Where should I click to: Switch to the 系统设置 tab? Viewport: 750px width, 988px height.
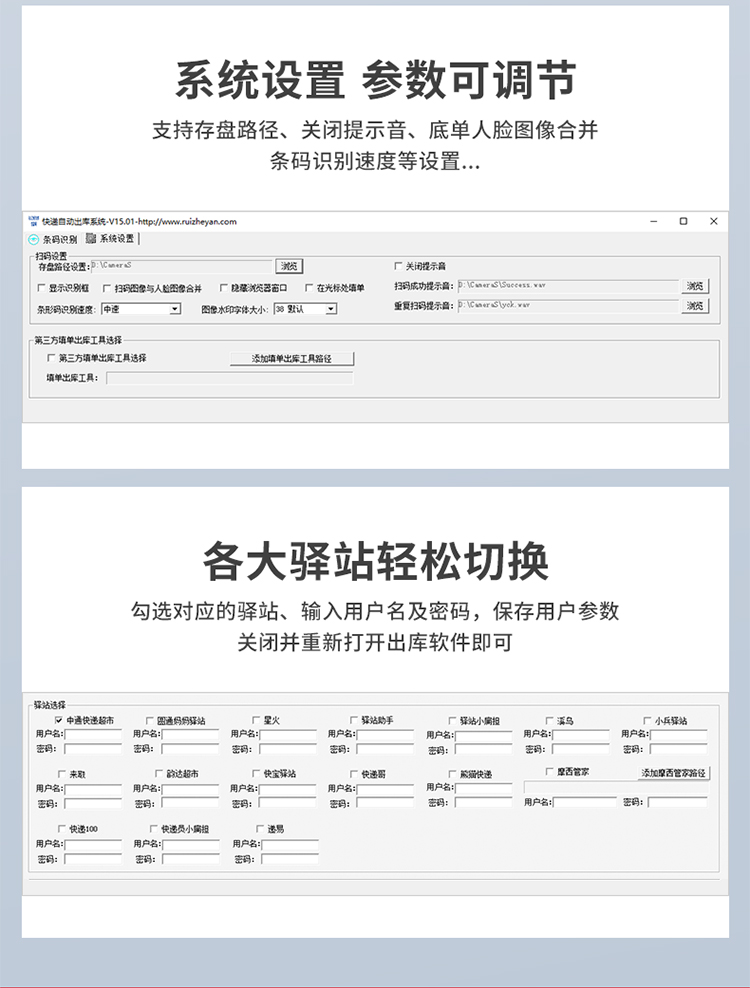tap(110, 239)
